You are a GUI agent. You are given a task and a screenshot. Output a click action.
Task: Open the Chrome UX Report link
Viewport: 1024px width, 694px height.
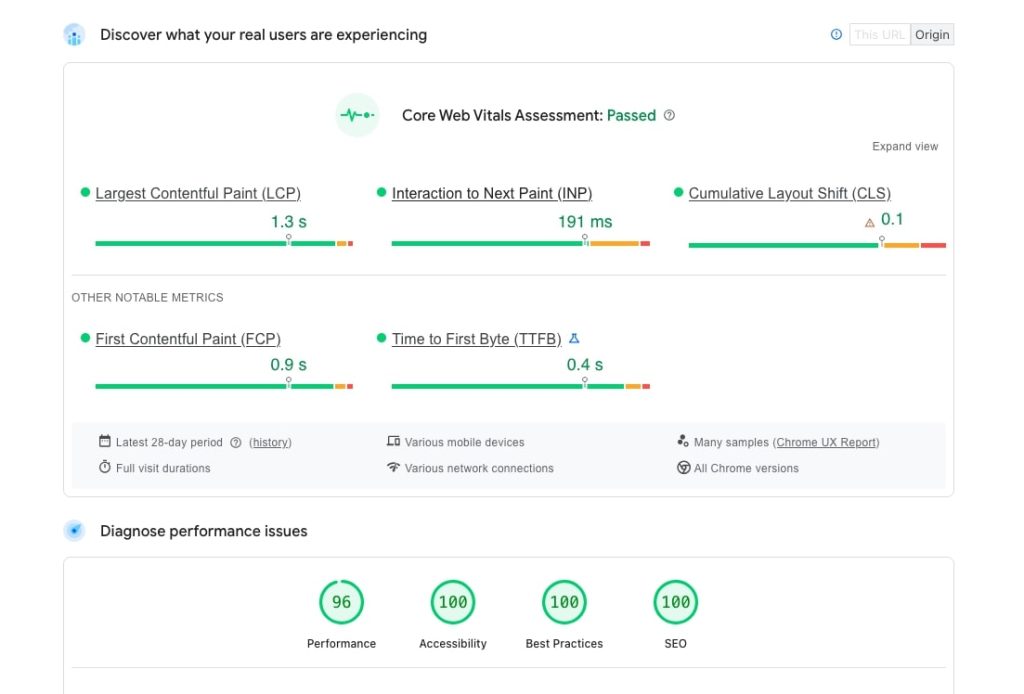[826, 441]
